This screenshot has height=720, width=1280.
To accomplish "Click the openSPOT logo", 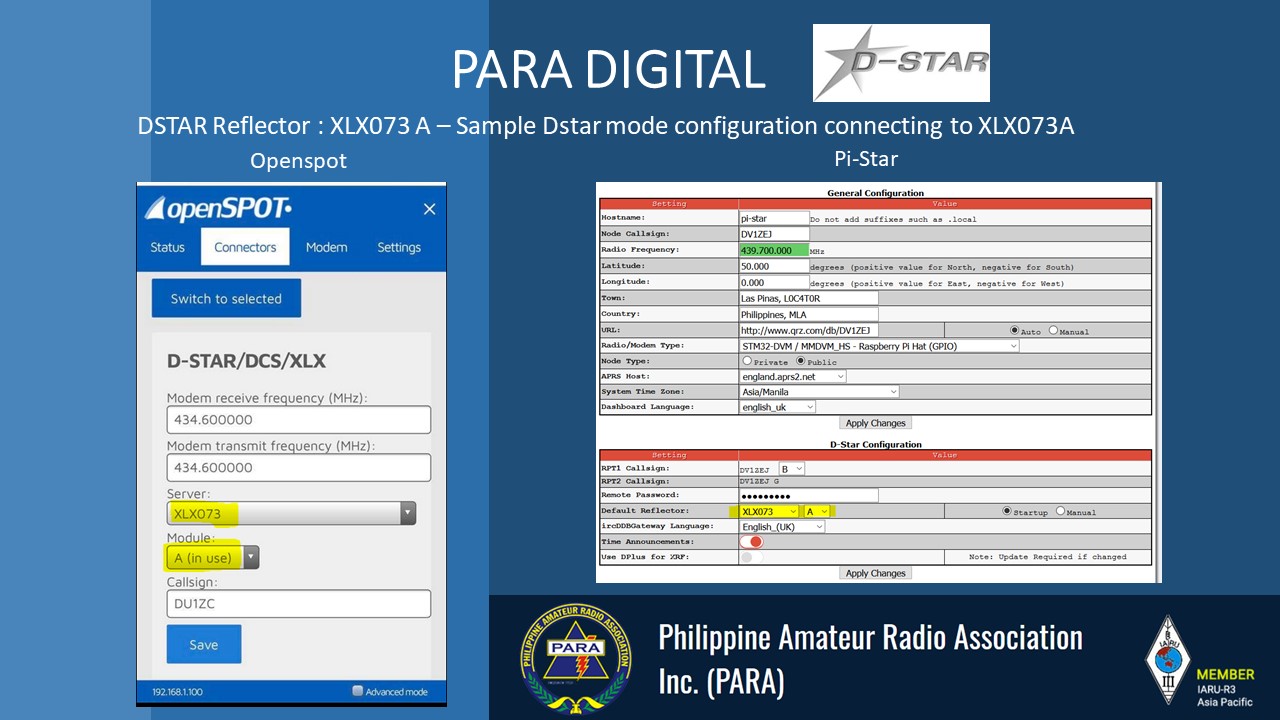I will coord(219,209).
